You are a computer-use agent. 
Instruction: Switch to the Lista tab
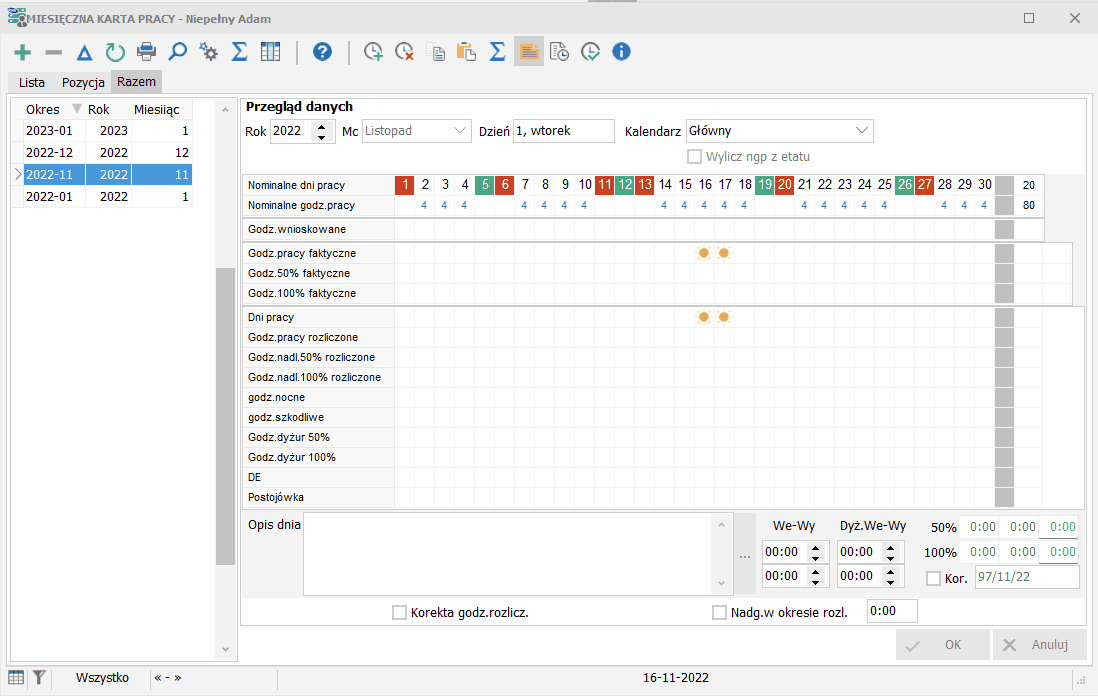click(x=32, y=82)
